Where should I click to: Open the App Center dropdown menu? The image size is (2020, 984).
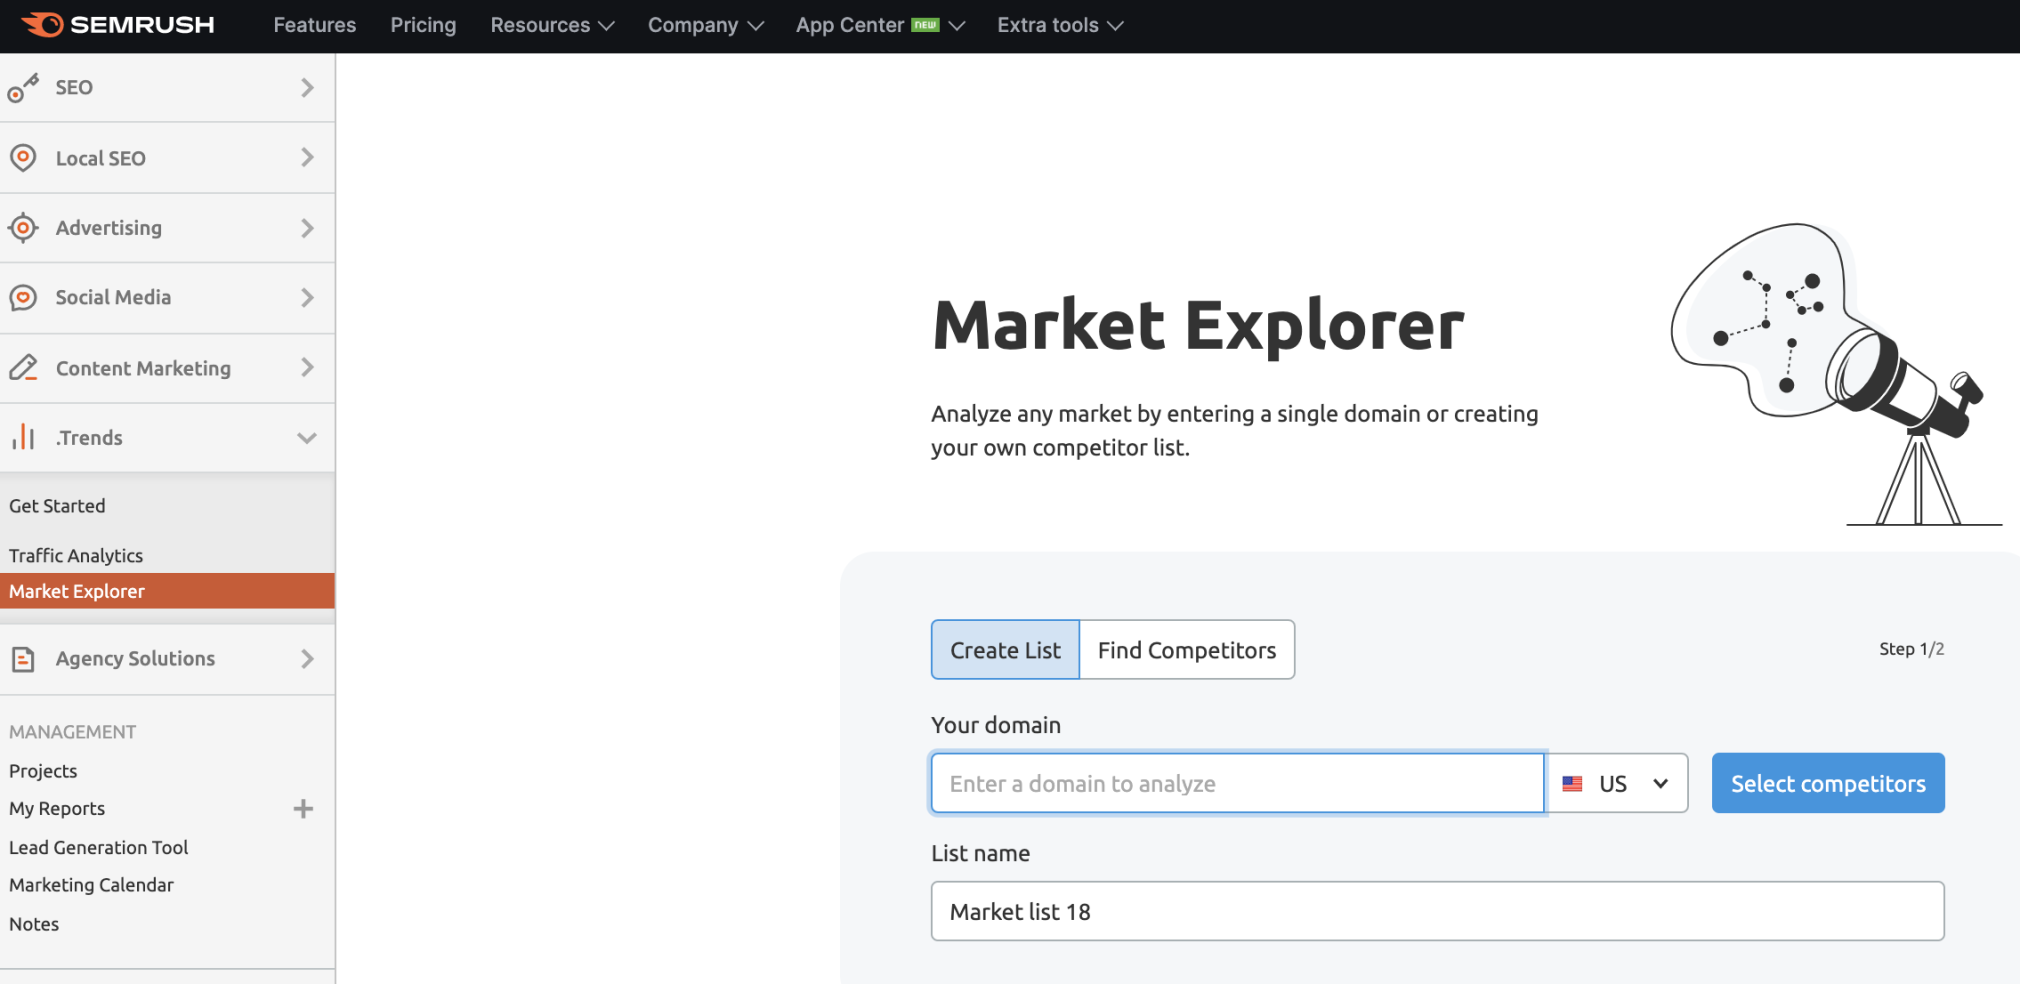coord(880,25)
